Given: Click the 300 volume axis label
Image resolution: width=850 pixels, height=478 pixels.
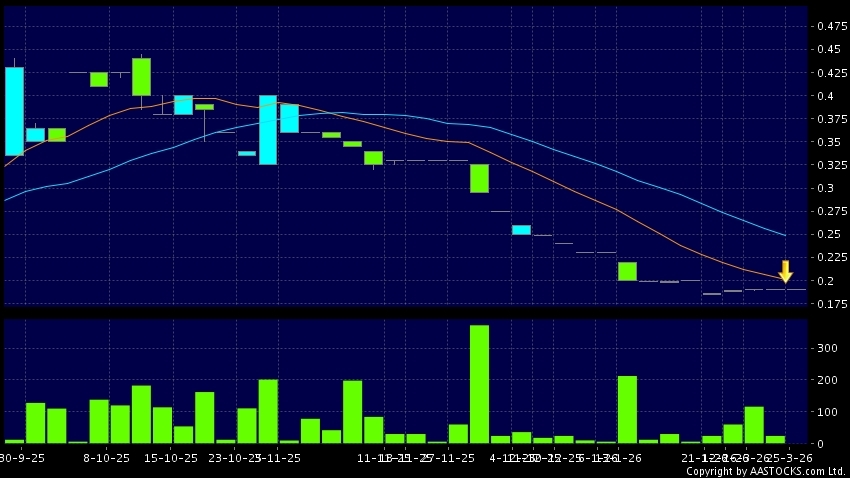Looking at the screenshot, I should 827,348.
